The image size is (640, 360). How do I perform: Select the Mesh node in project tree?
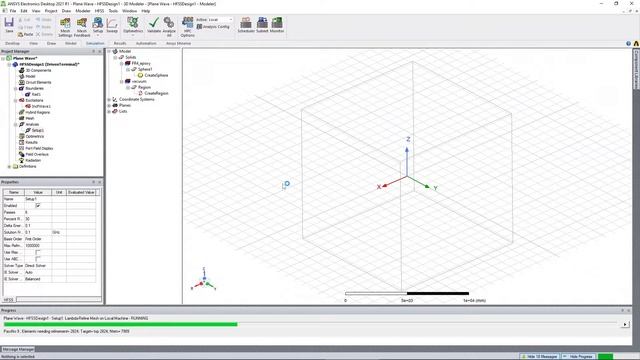(x=27, y=118)
